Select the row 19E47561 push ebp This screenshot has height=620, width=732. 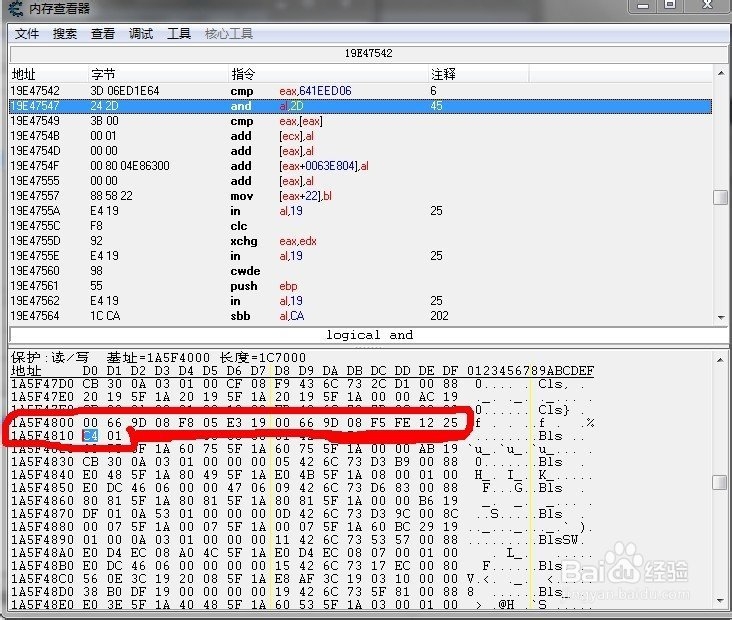click(360, 286)
